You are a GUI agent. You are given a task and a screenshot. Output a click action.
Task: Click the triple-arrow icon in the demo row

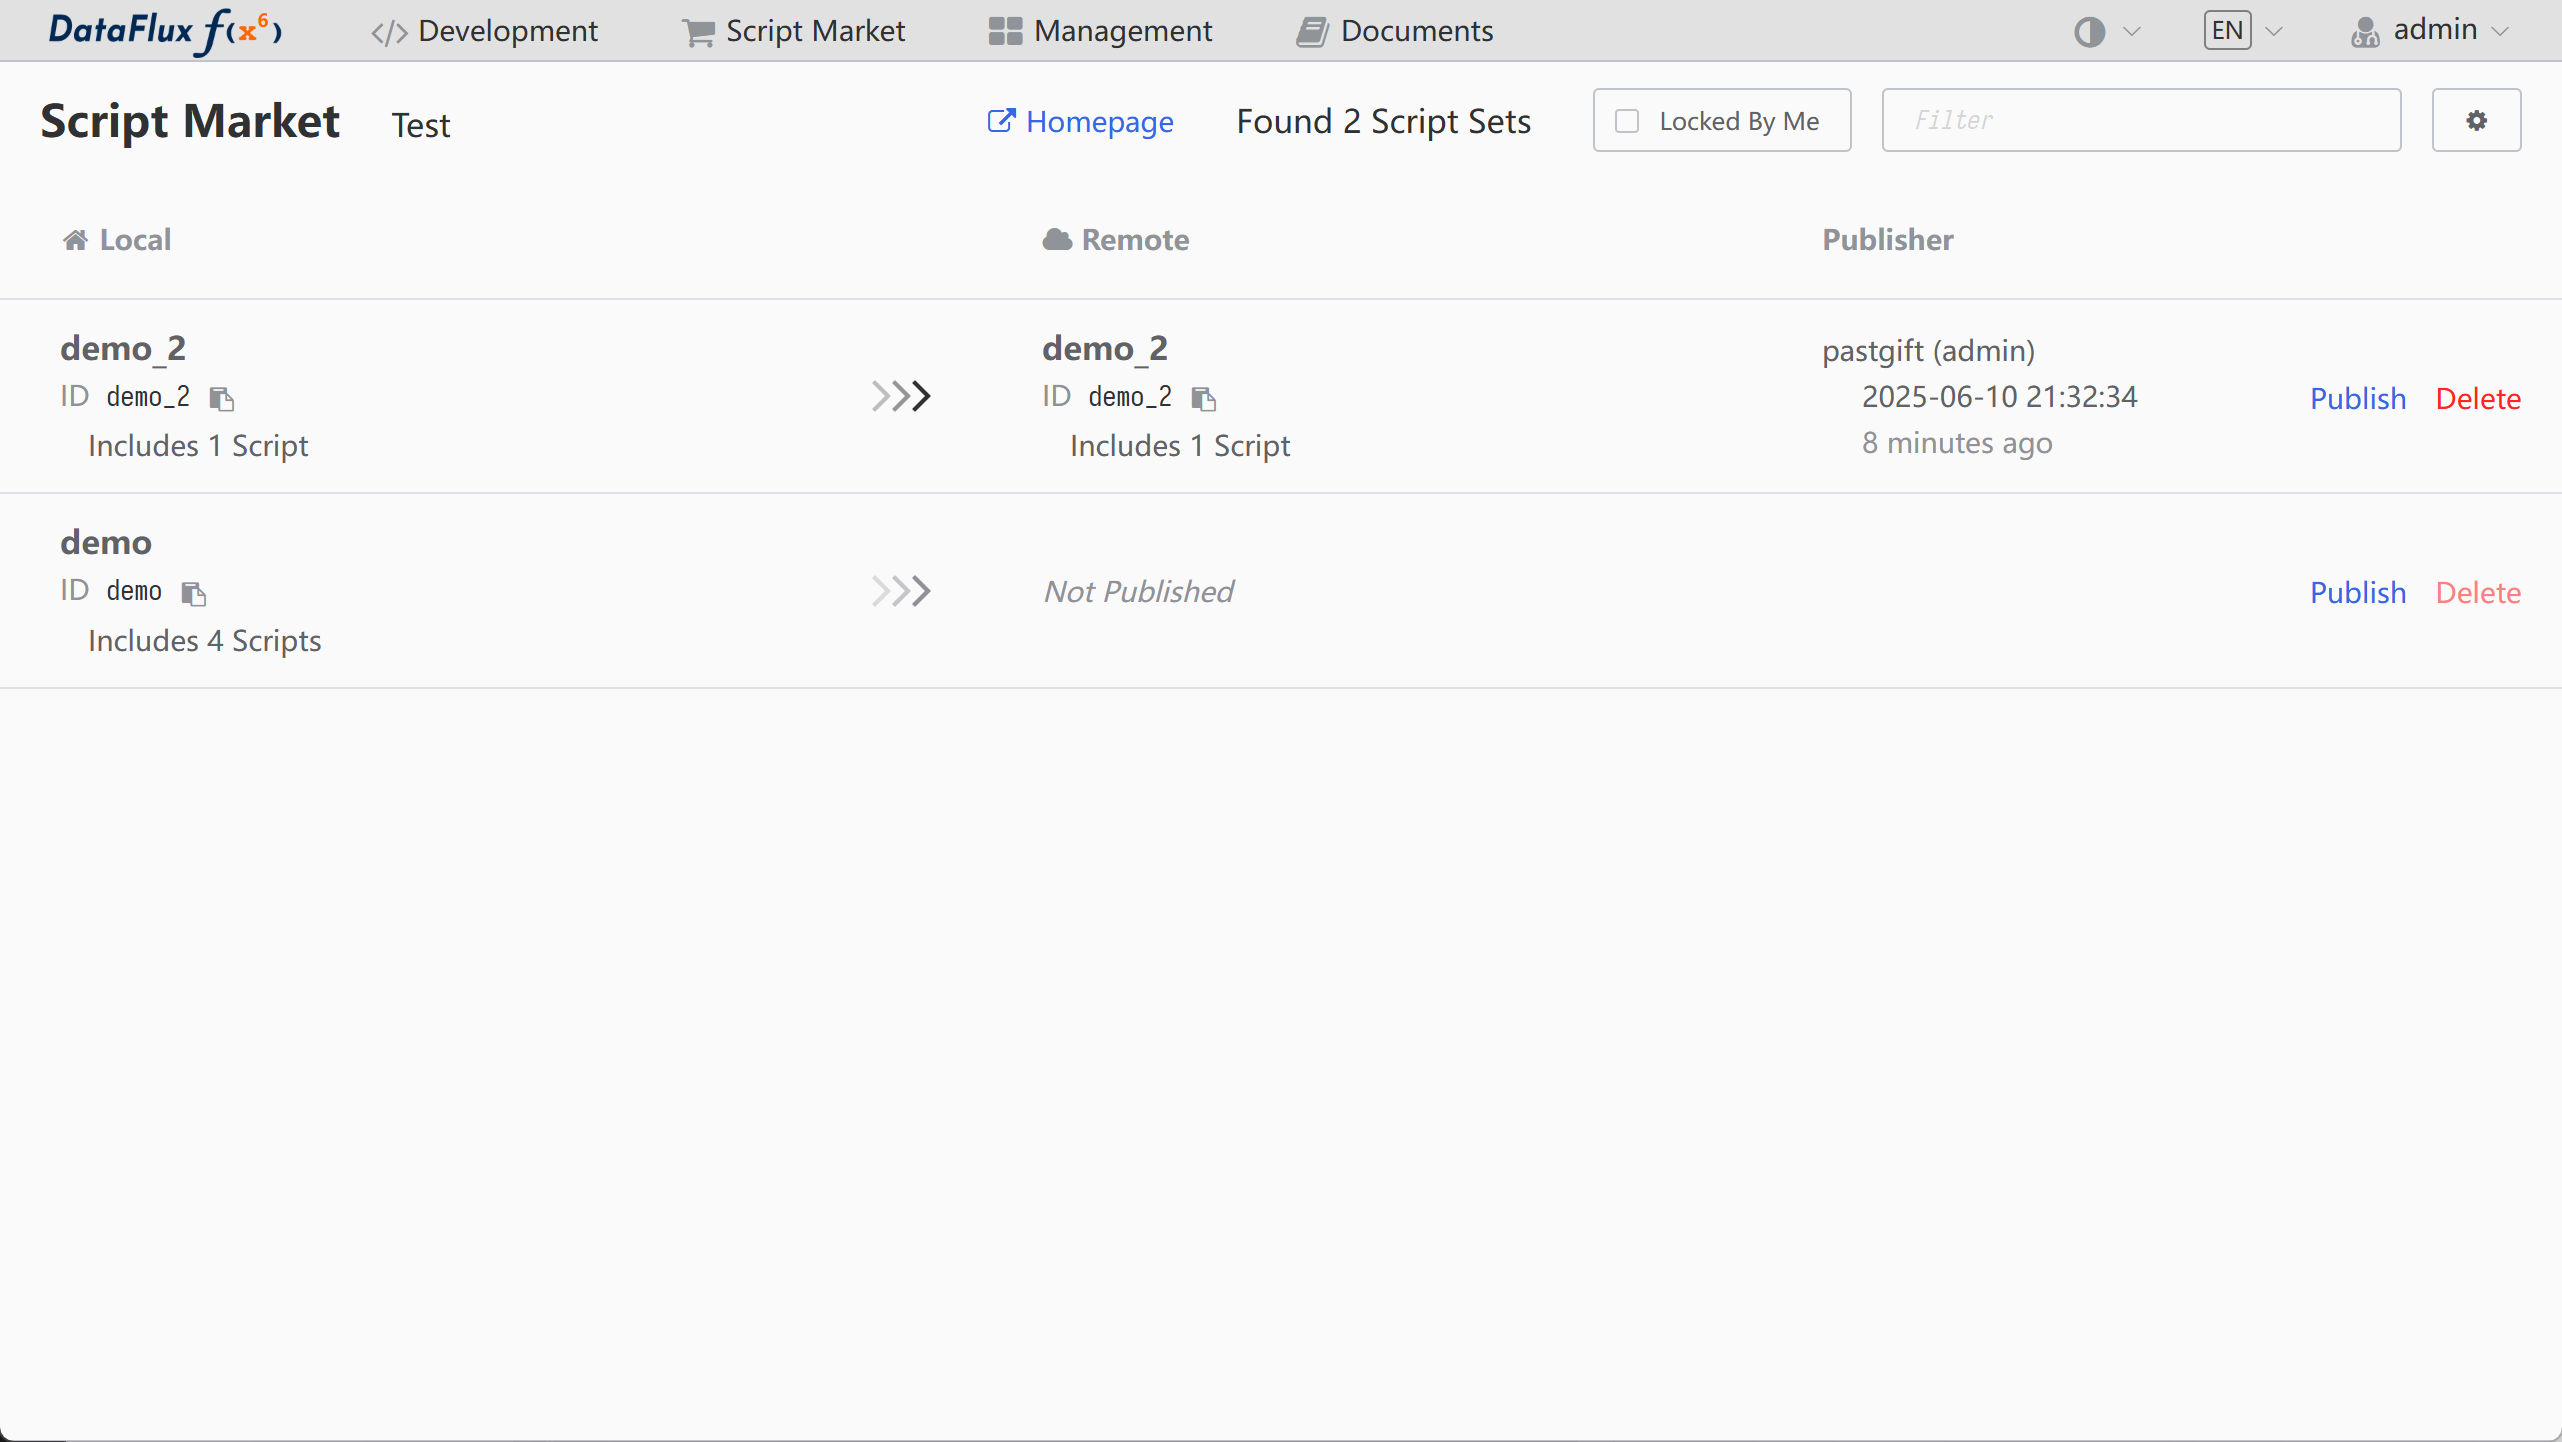click(x=901, y=591)
